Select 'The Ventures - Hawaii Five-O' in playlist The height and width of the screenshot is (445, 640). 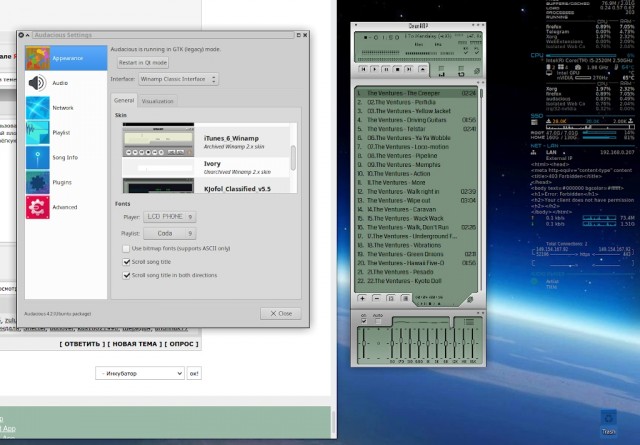click(416, 263)
